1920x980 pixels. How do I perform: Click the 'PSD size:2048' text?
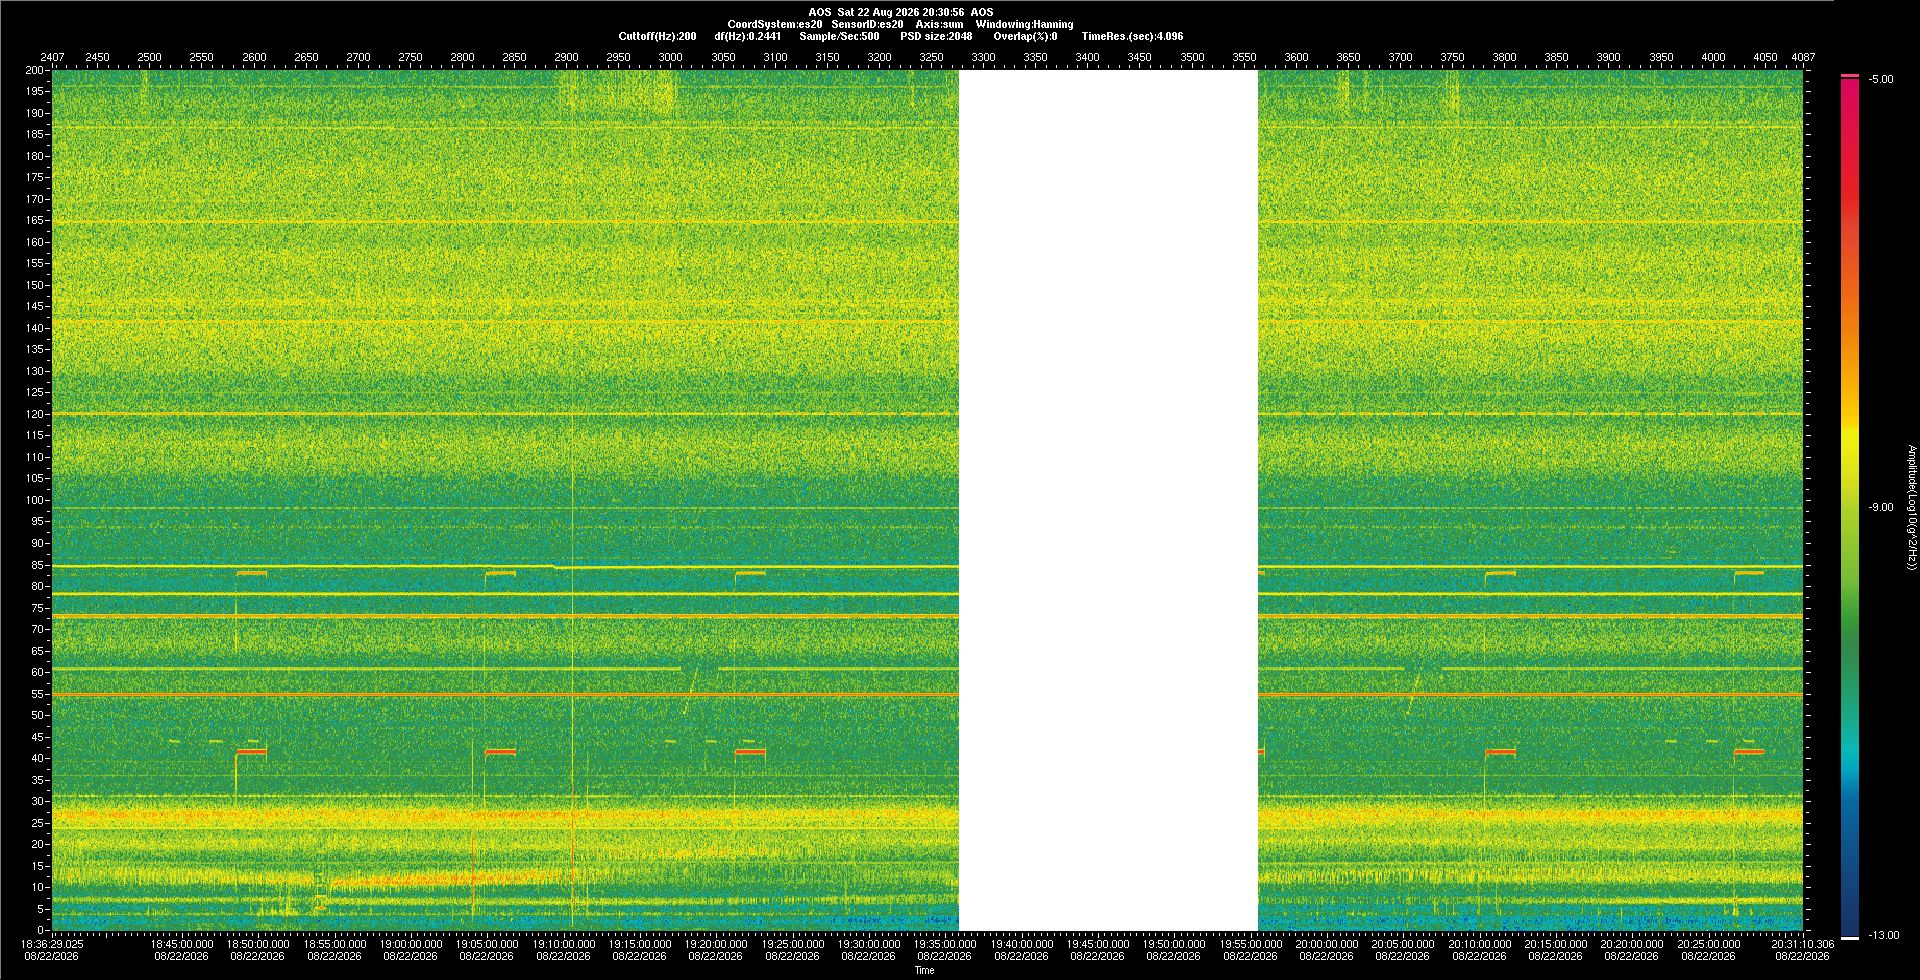tap(936, 36)
